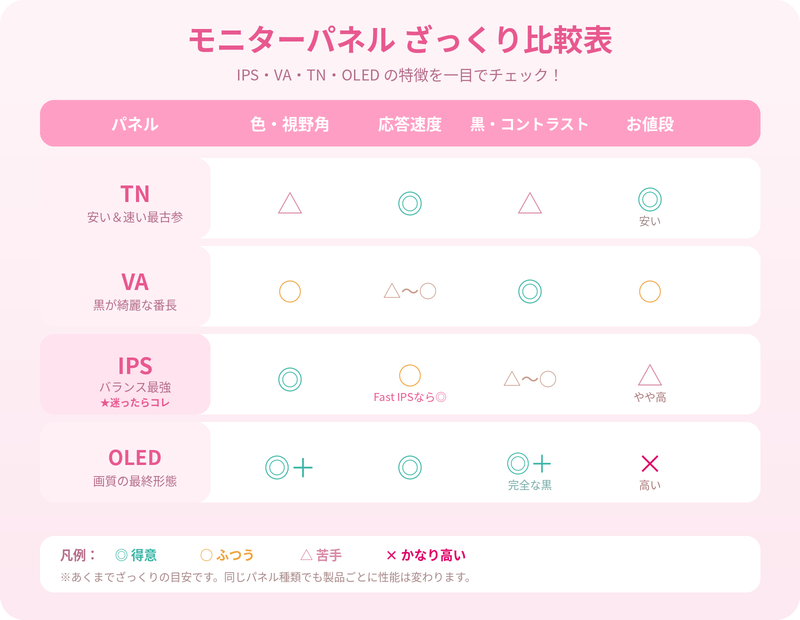Click the お値段 column header
The width and height of the screenshot is (800, 620).
point(650,124)
